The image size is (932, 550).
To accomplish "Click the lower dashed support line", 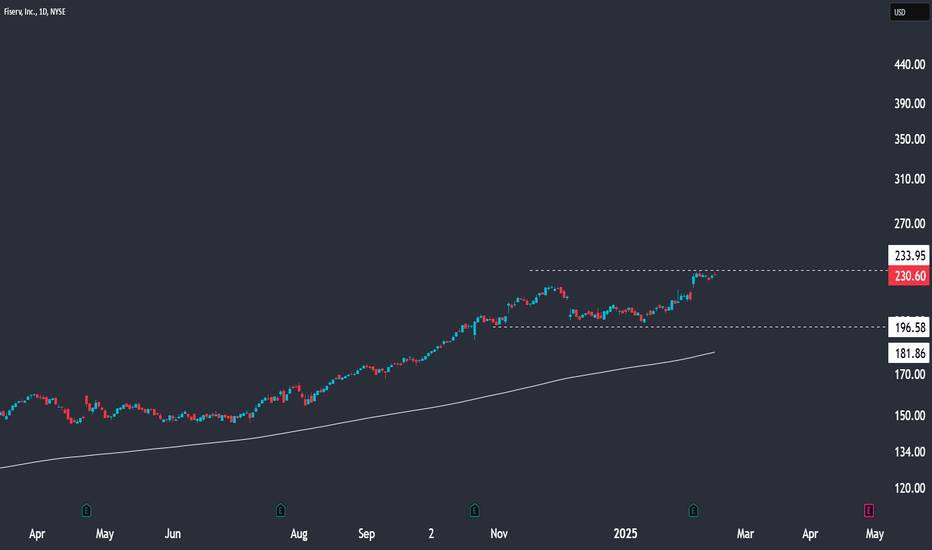I will pyautogui.click(x=689, y=327).
